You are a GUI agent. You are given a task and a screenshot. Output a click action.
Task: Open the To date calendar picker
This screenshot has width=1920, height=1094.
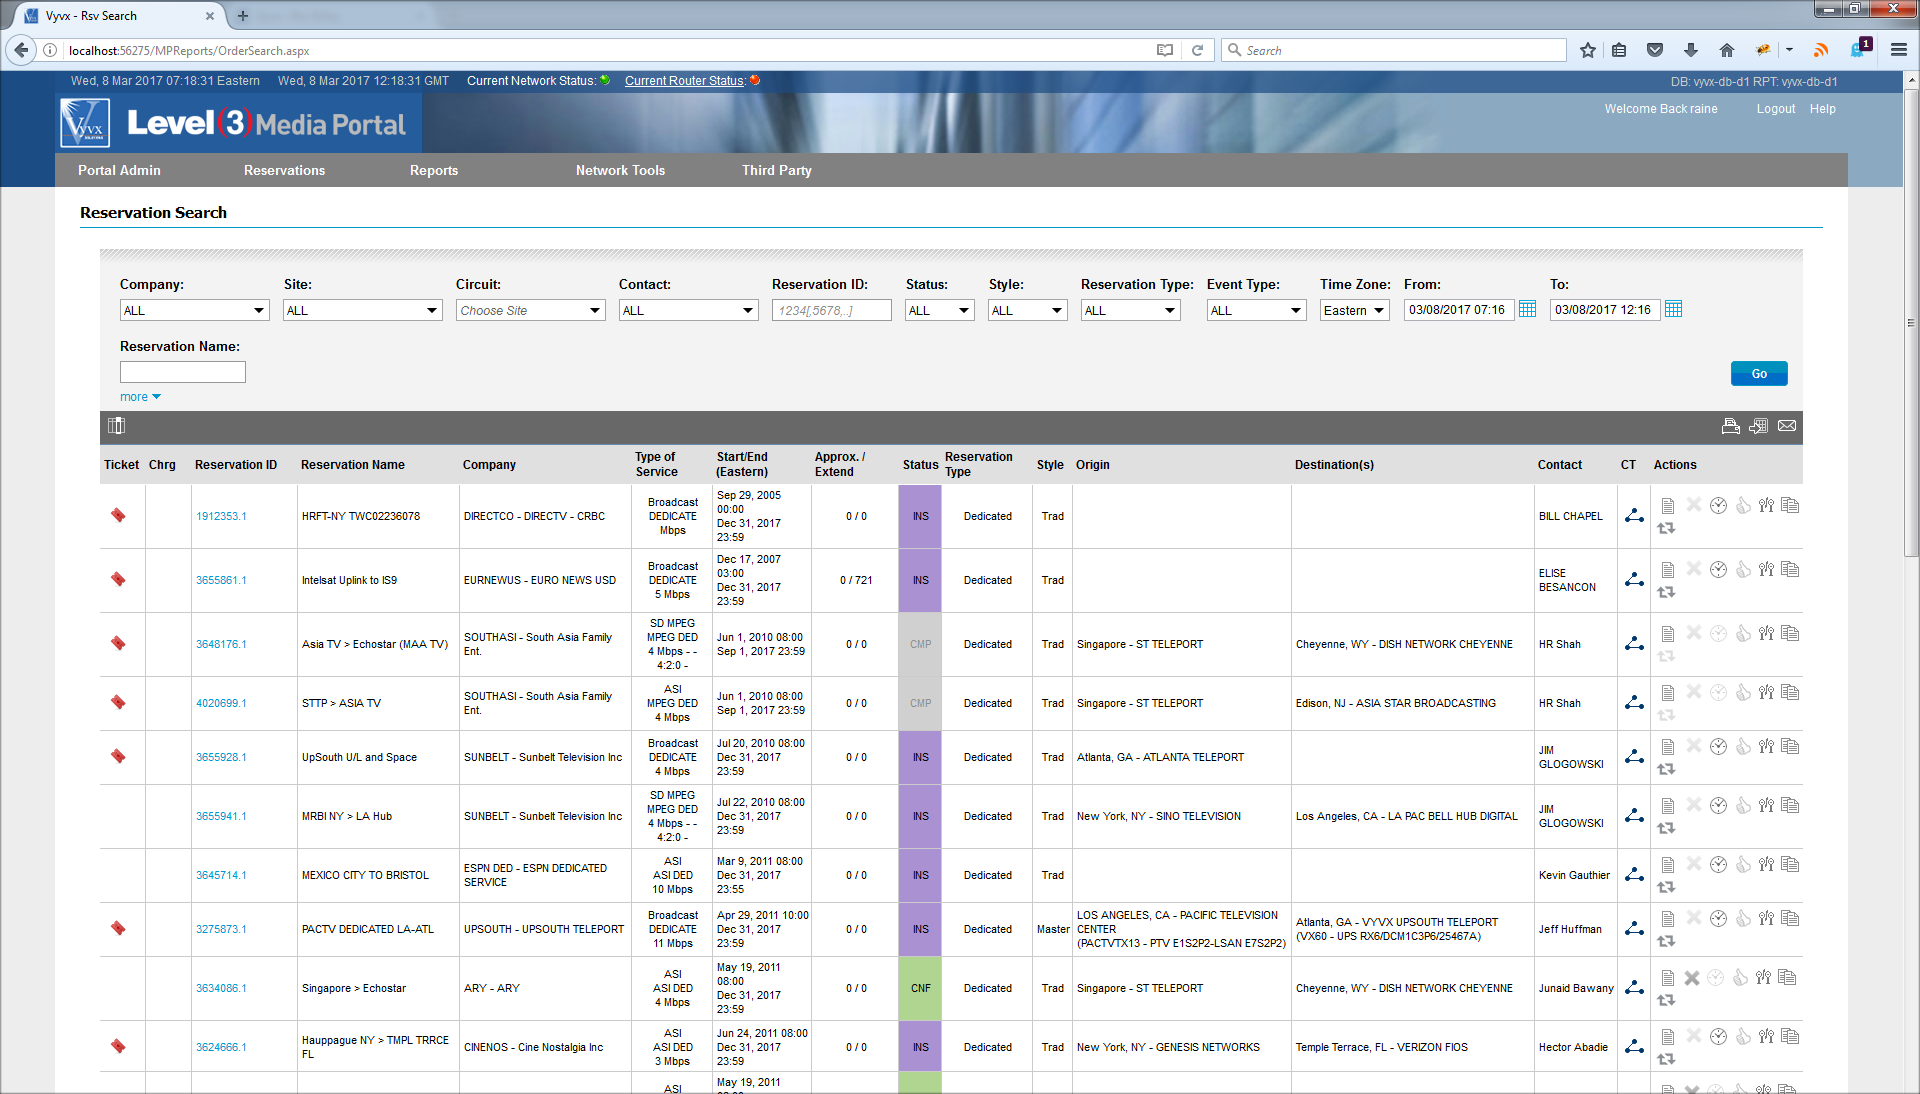coord(1673,309)
